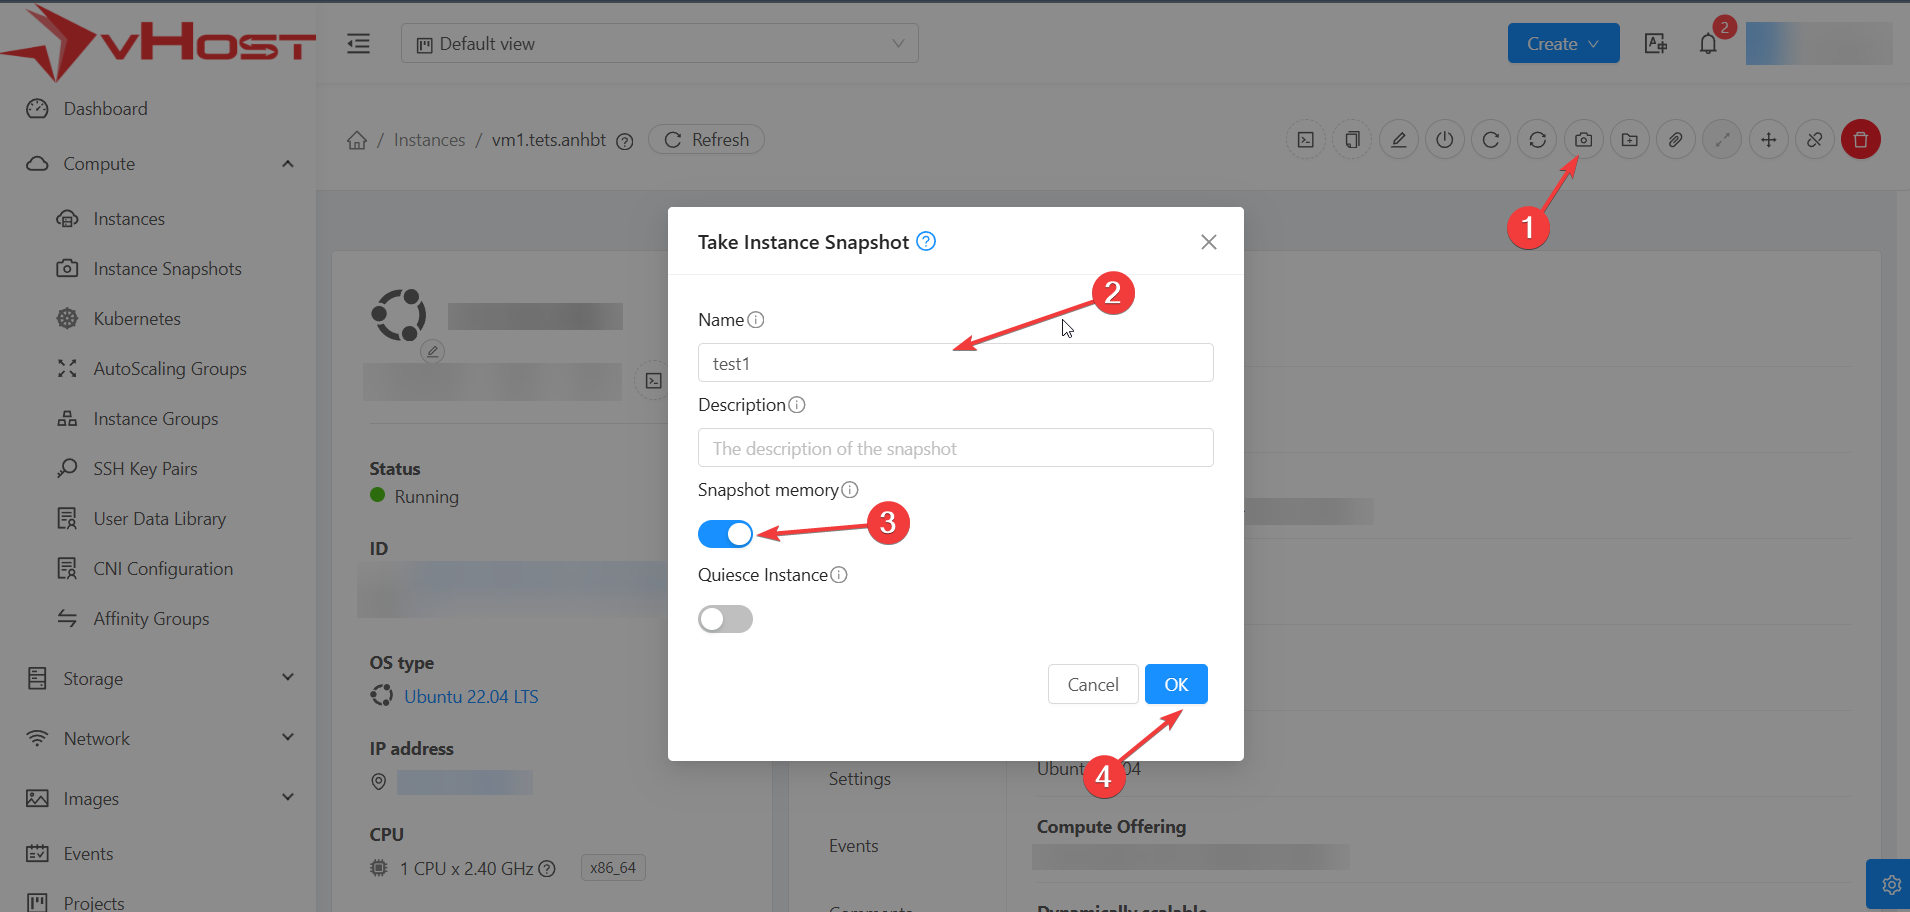Open the notifications bell

(1708, 44)
